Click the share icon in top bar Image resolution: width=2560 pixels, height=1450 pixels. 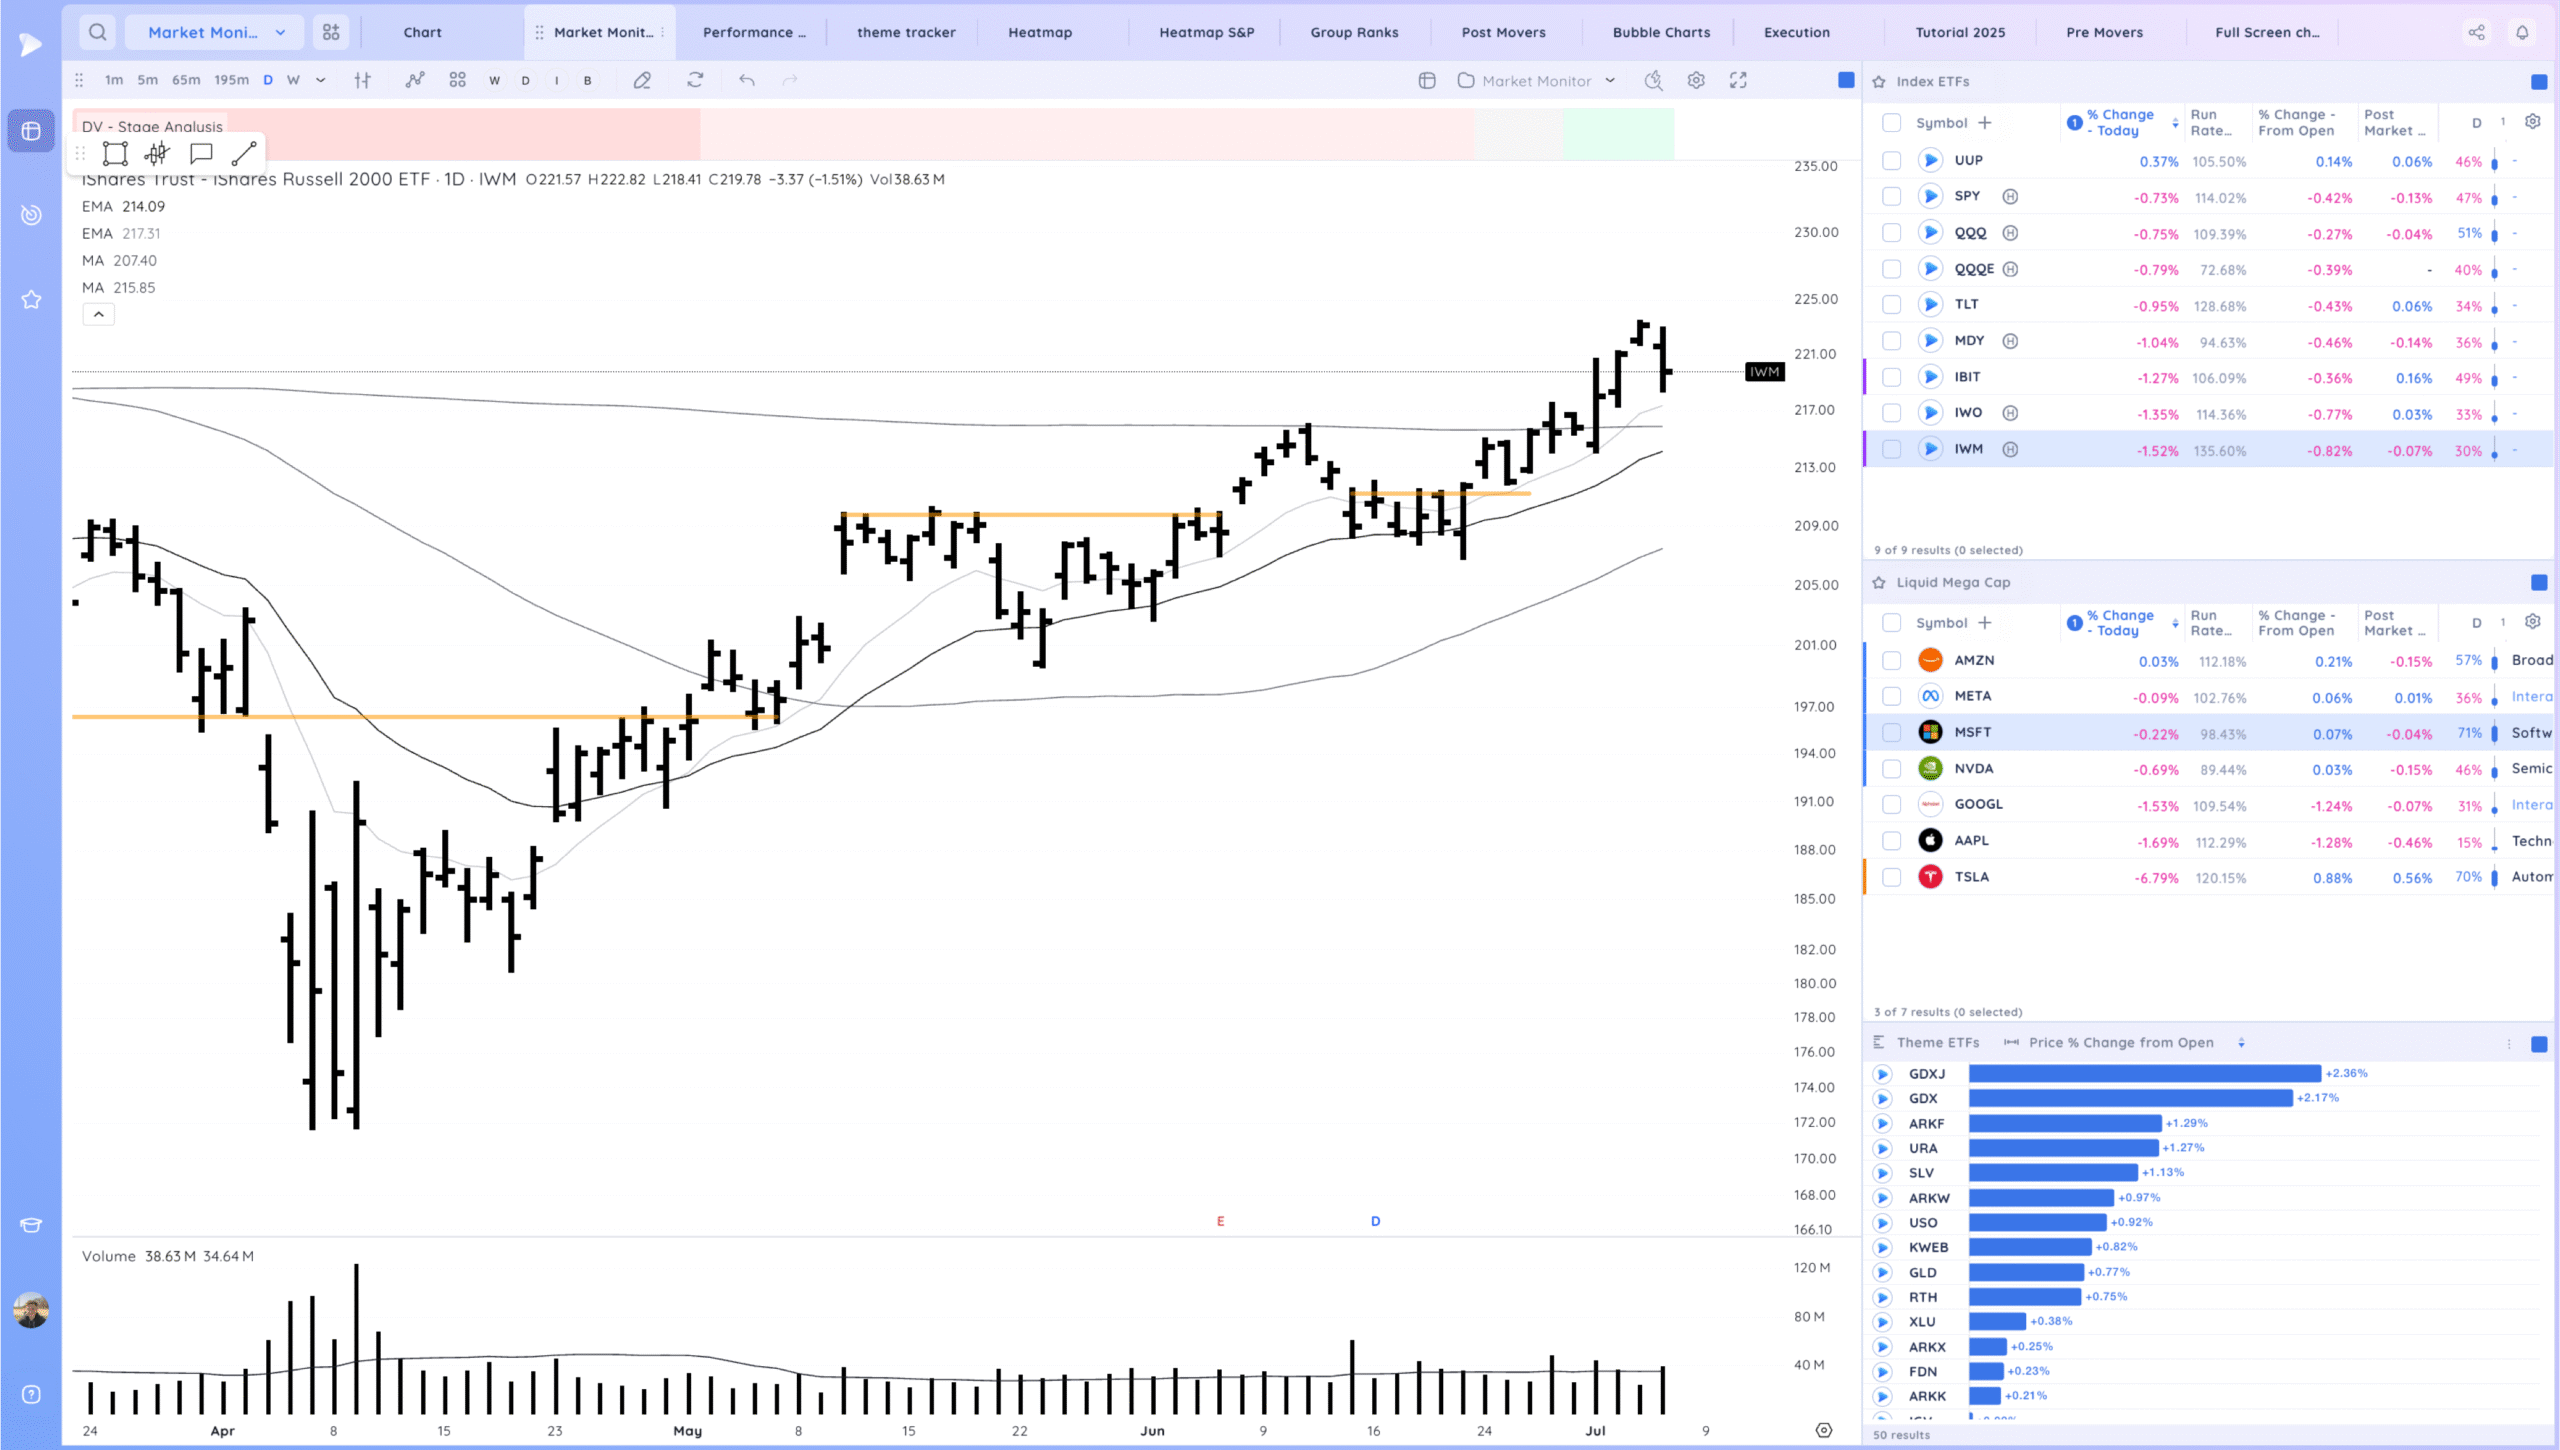[2476, 32]
